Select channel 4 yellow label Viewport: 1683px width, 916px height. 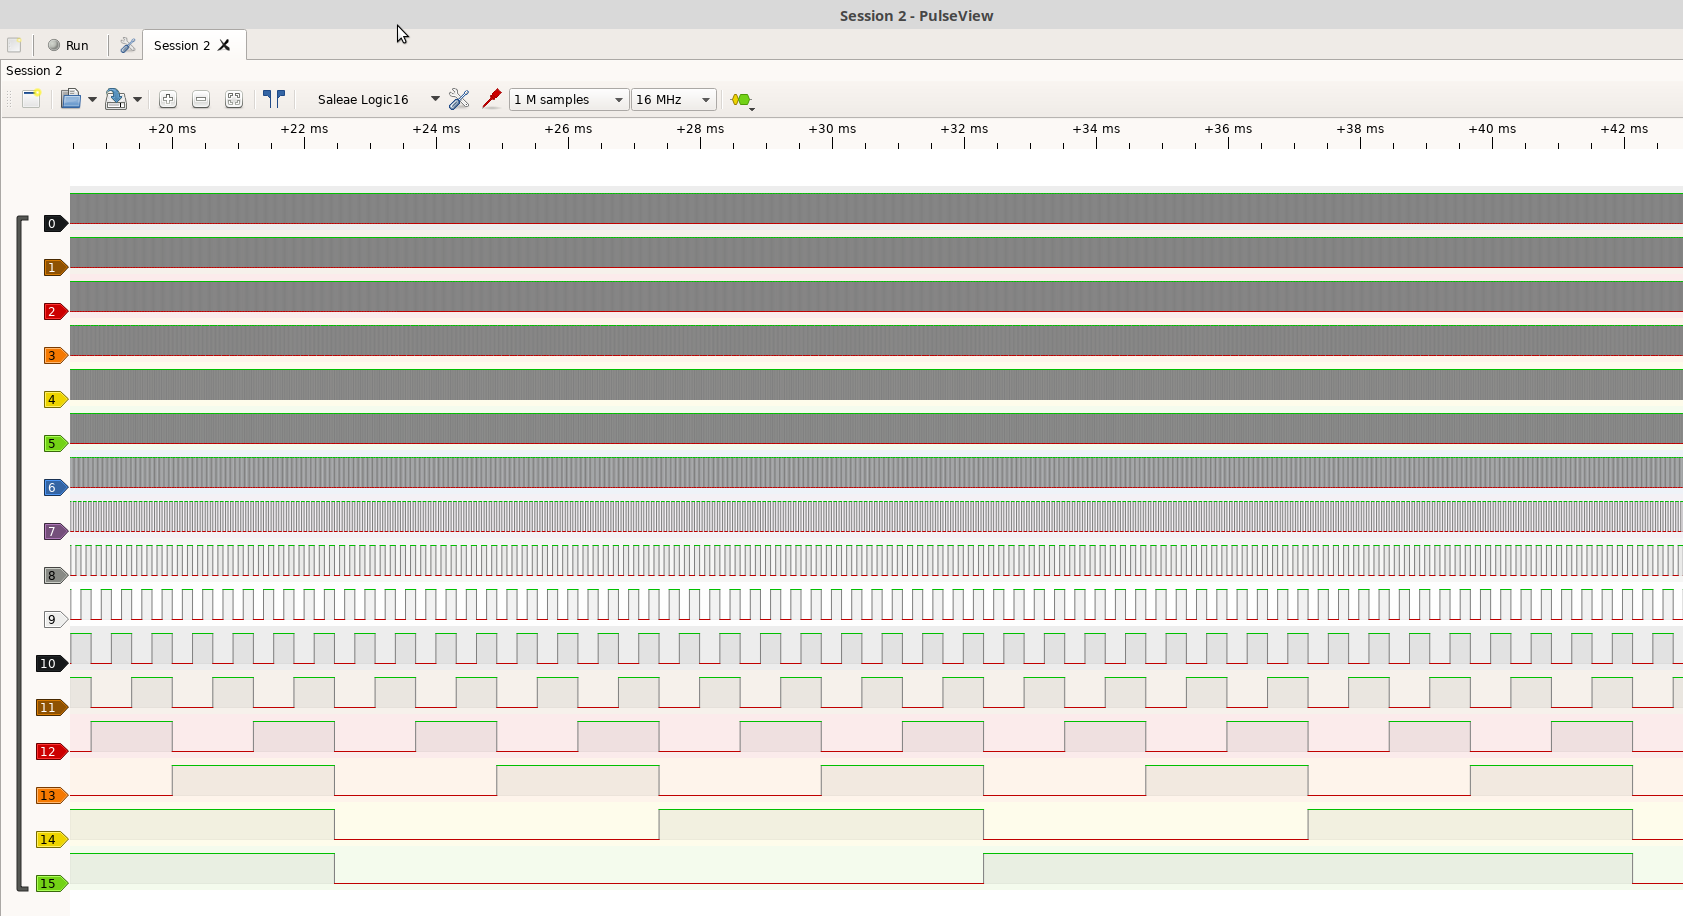(55, 399)
